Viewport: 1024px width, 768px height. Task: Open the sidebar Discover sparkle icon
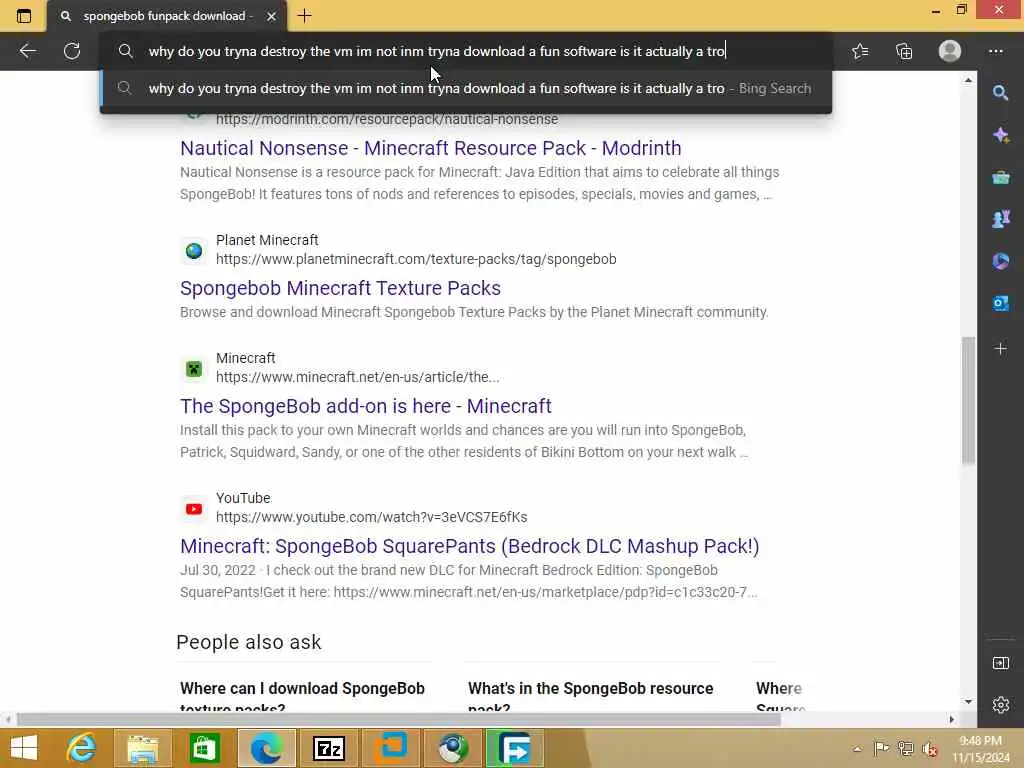click(x=1000, y=135)
